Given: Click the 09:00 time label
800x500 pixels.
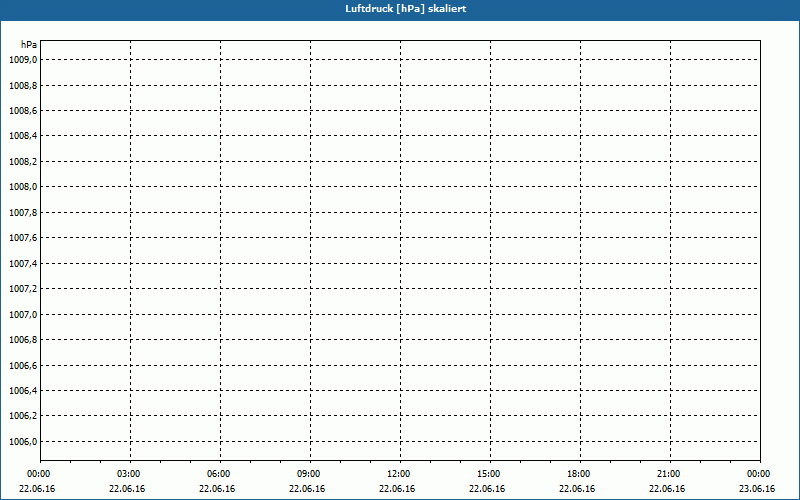Looking at the screenshot, I should click(309, 474).
